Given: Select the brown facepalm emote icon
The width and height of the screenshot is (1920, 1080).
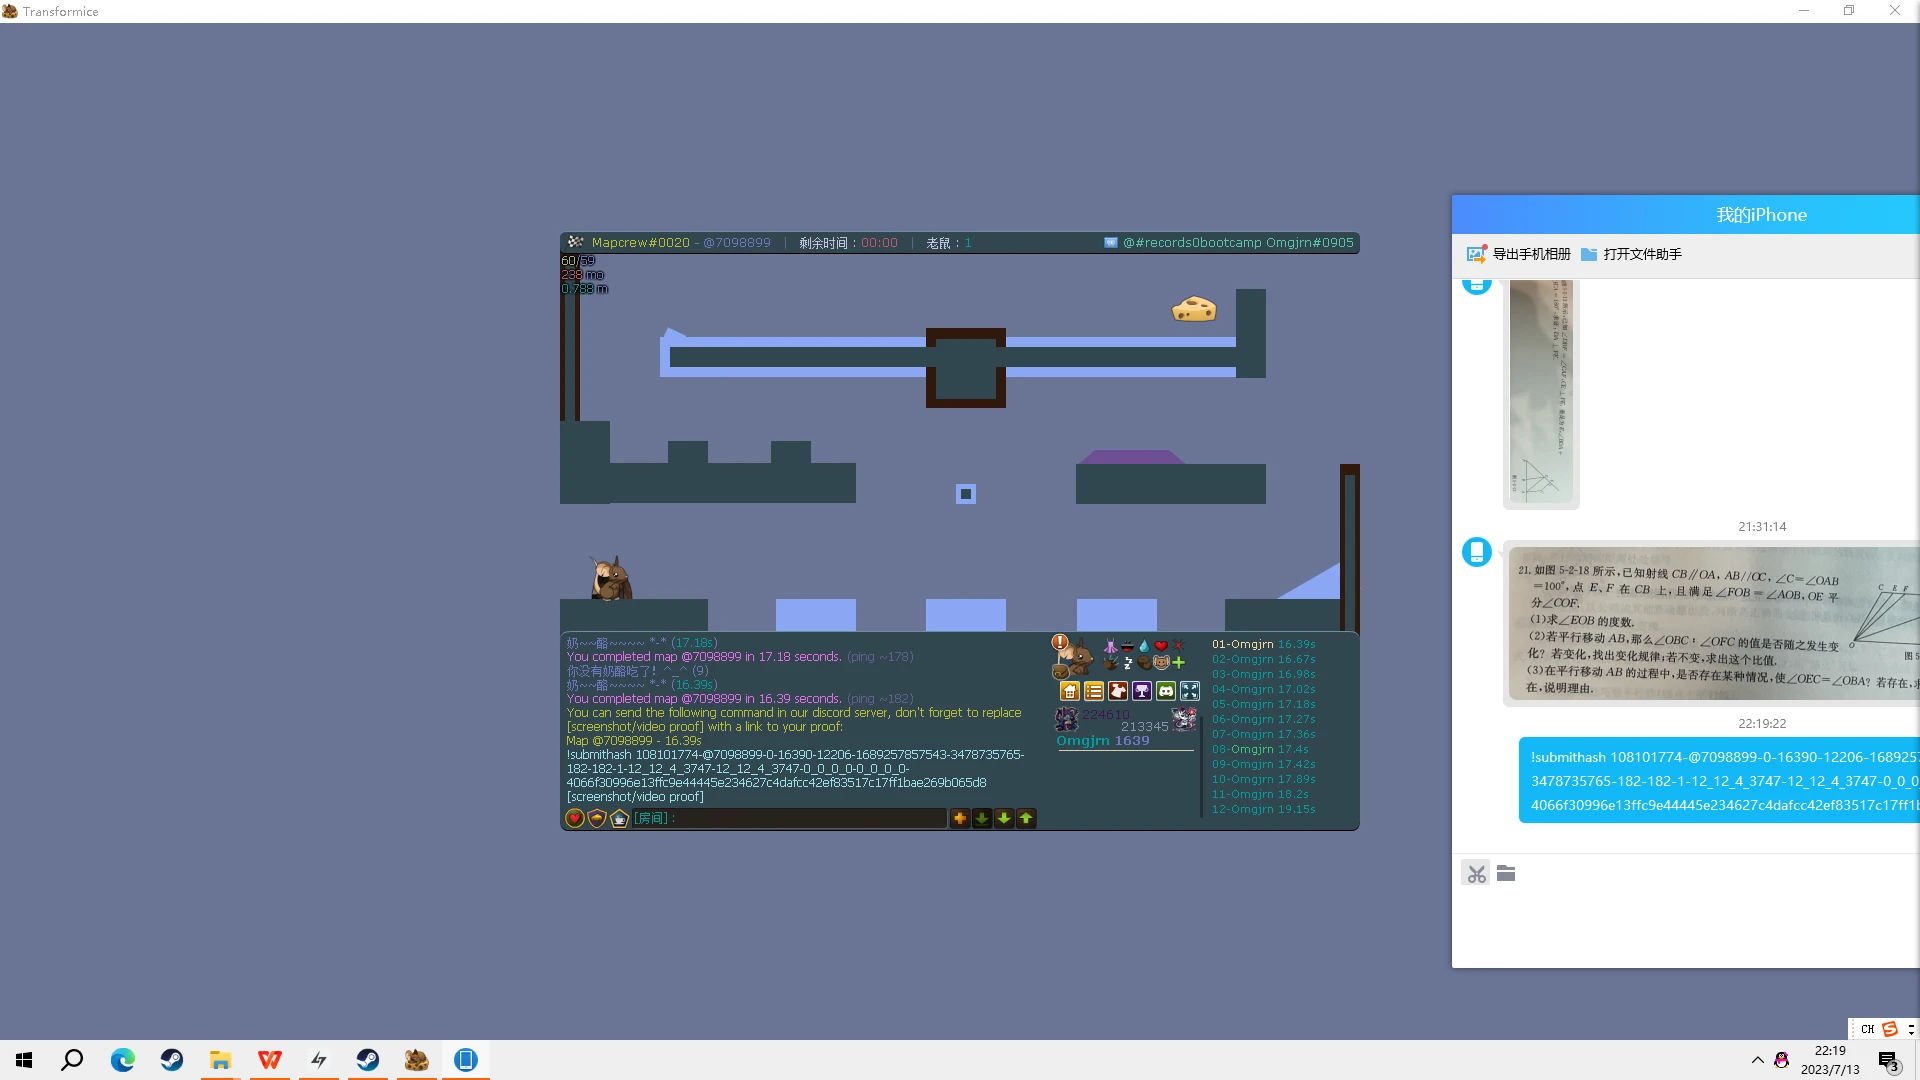Looking at the screenshot, I should (x=1144, y=662).
